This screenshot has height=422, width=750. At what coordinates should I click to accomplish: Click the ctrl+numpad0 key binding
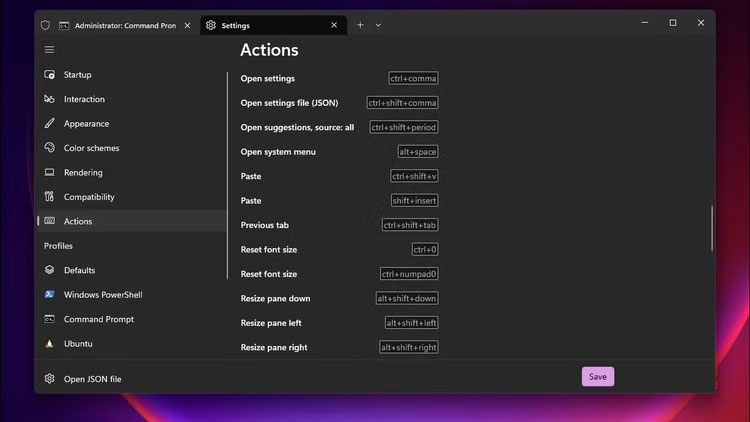pyautogui.click(x=409, y=274)
